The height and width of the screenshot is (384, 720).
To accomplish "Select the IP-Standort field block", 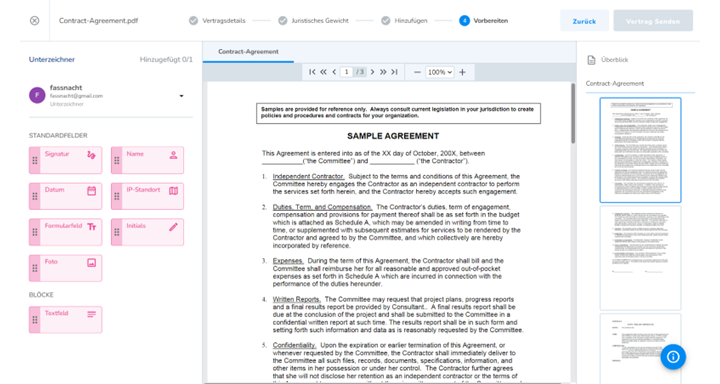I will 147,196.
